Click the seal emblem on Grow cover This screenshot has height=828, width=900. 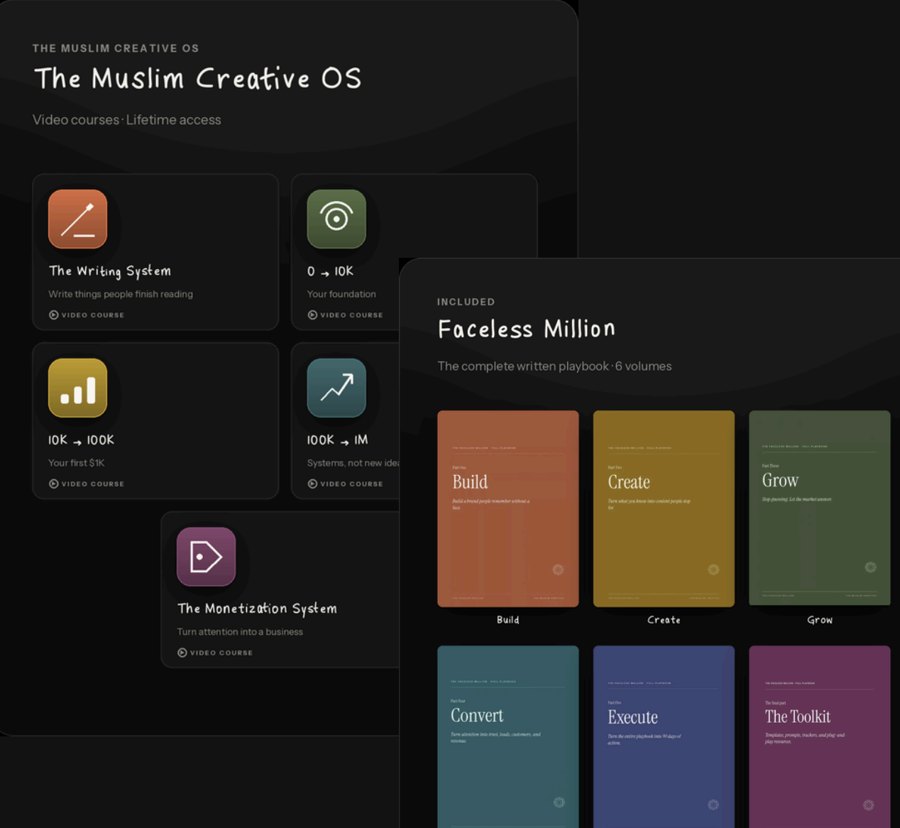point(870,567)
